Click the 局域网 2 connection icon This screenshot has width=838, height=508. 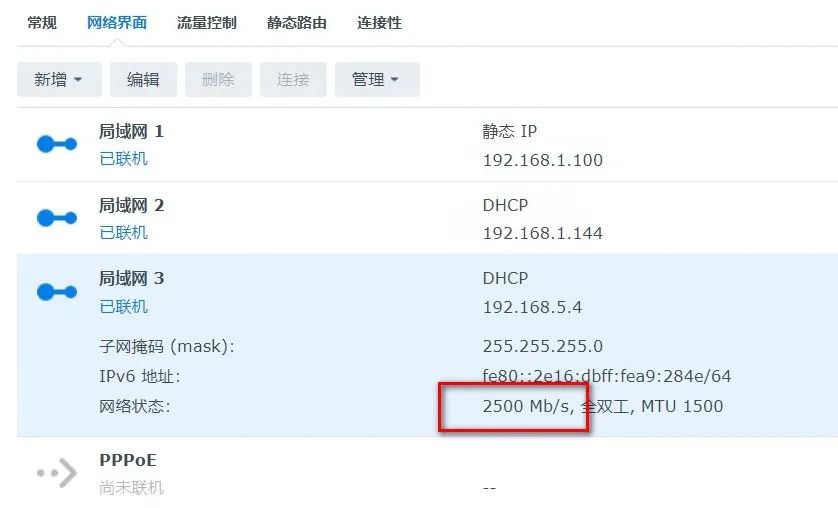[x=57, y=218]
